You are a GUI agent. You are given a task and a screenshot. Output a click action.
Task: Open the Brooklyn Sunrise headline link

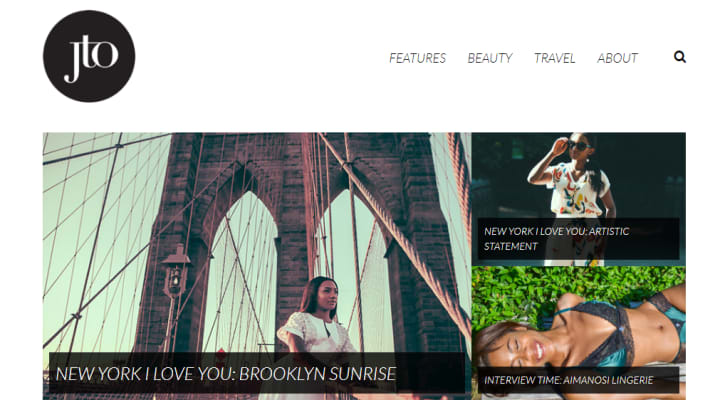[226, 374]
